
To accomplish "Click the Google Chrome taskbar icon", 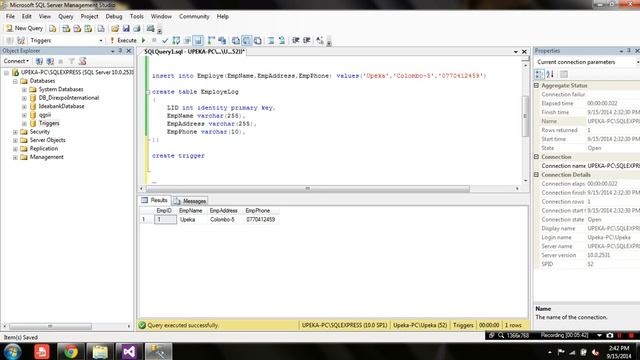I will [x=71, y=351].
